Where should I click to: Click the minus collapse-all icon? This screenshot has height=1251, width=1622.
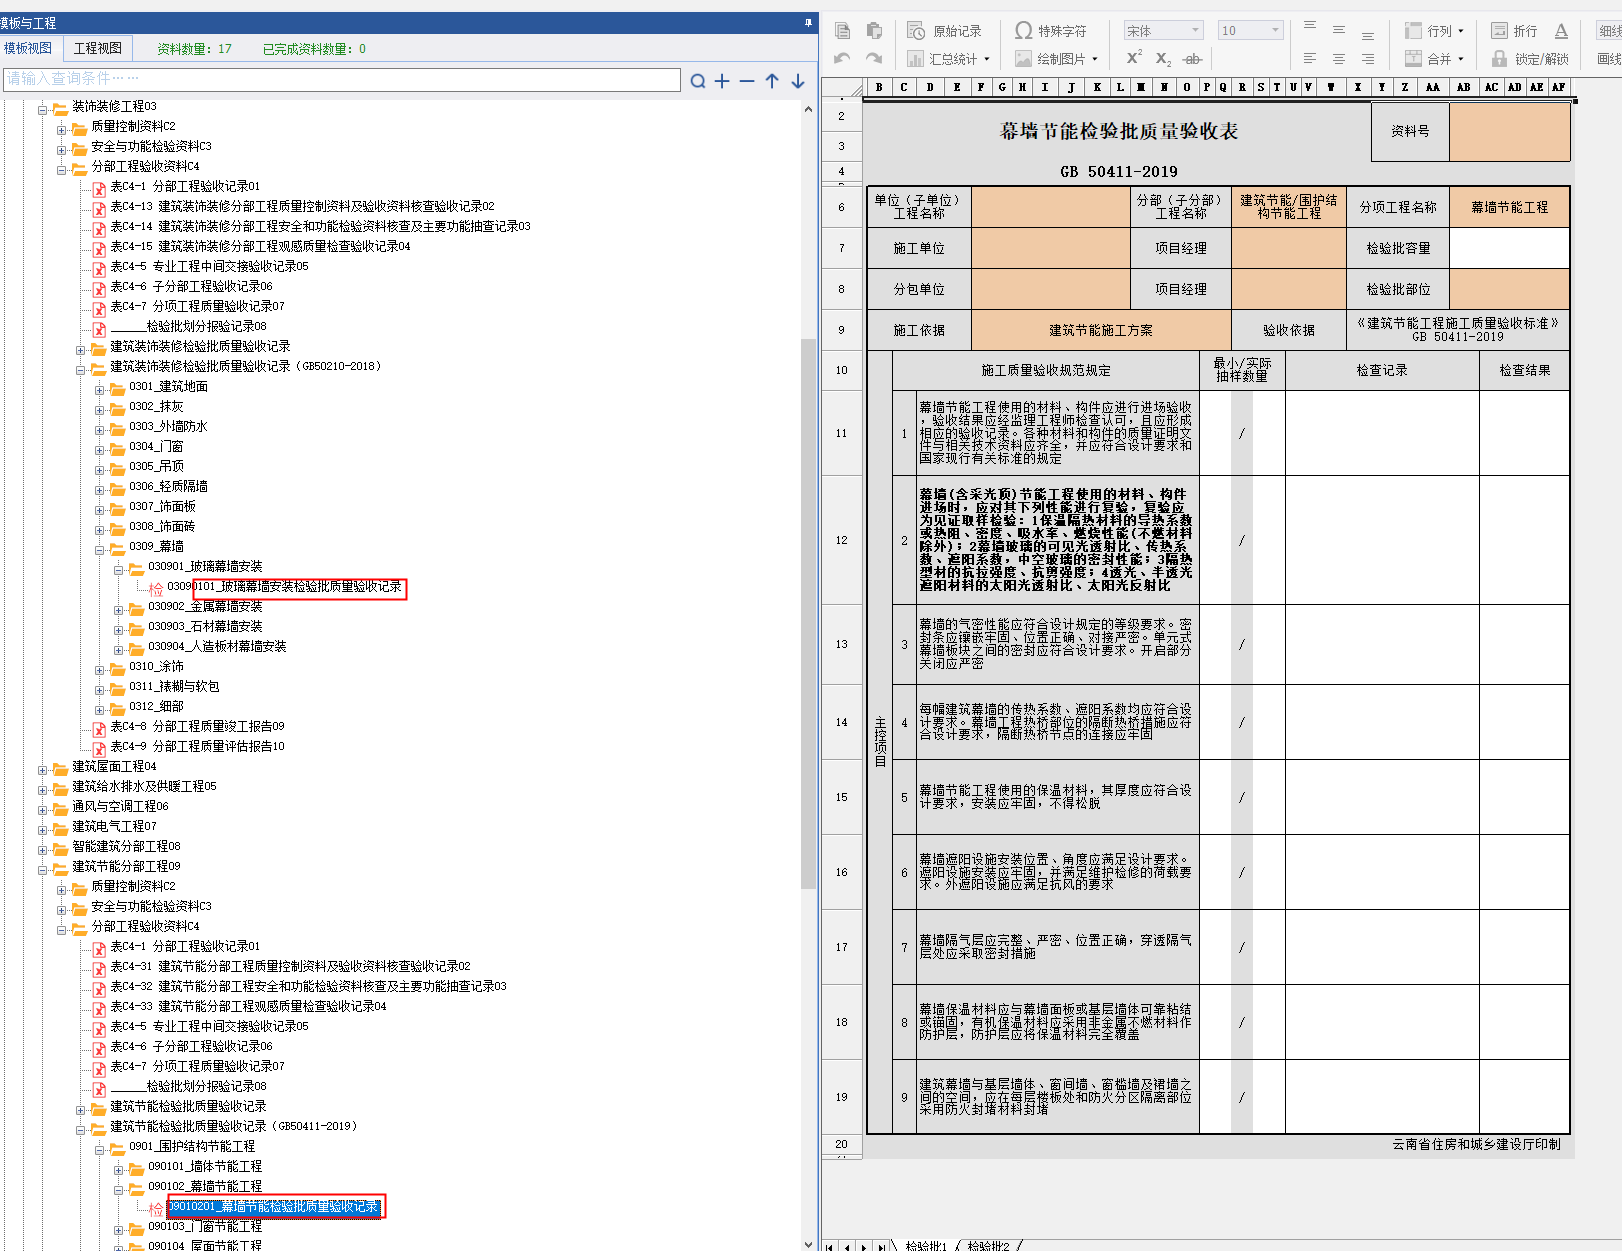pos(747,81)
